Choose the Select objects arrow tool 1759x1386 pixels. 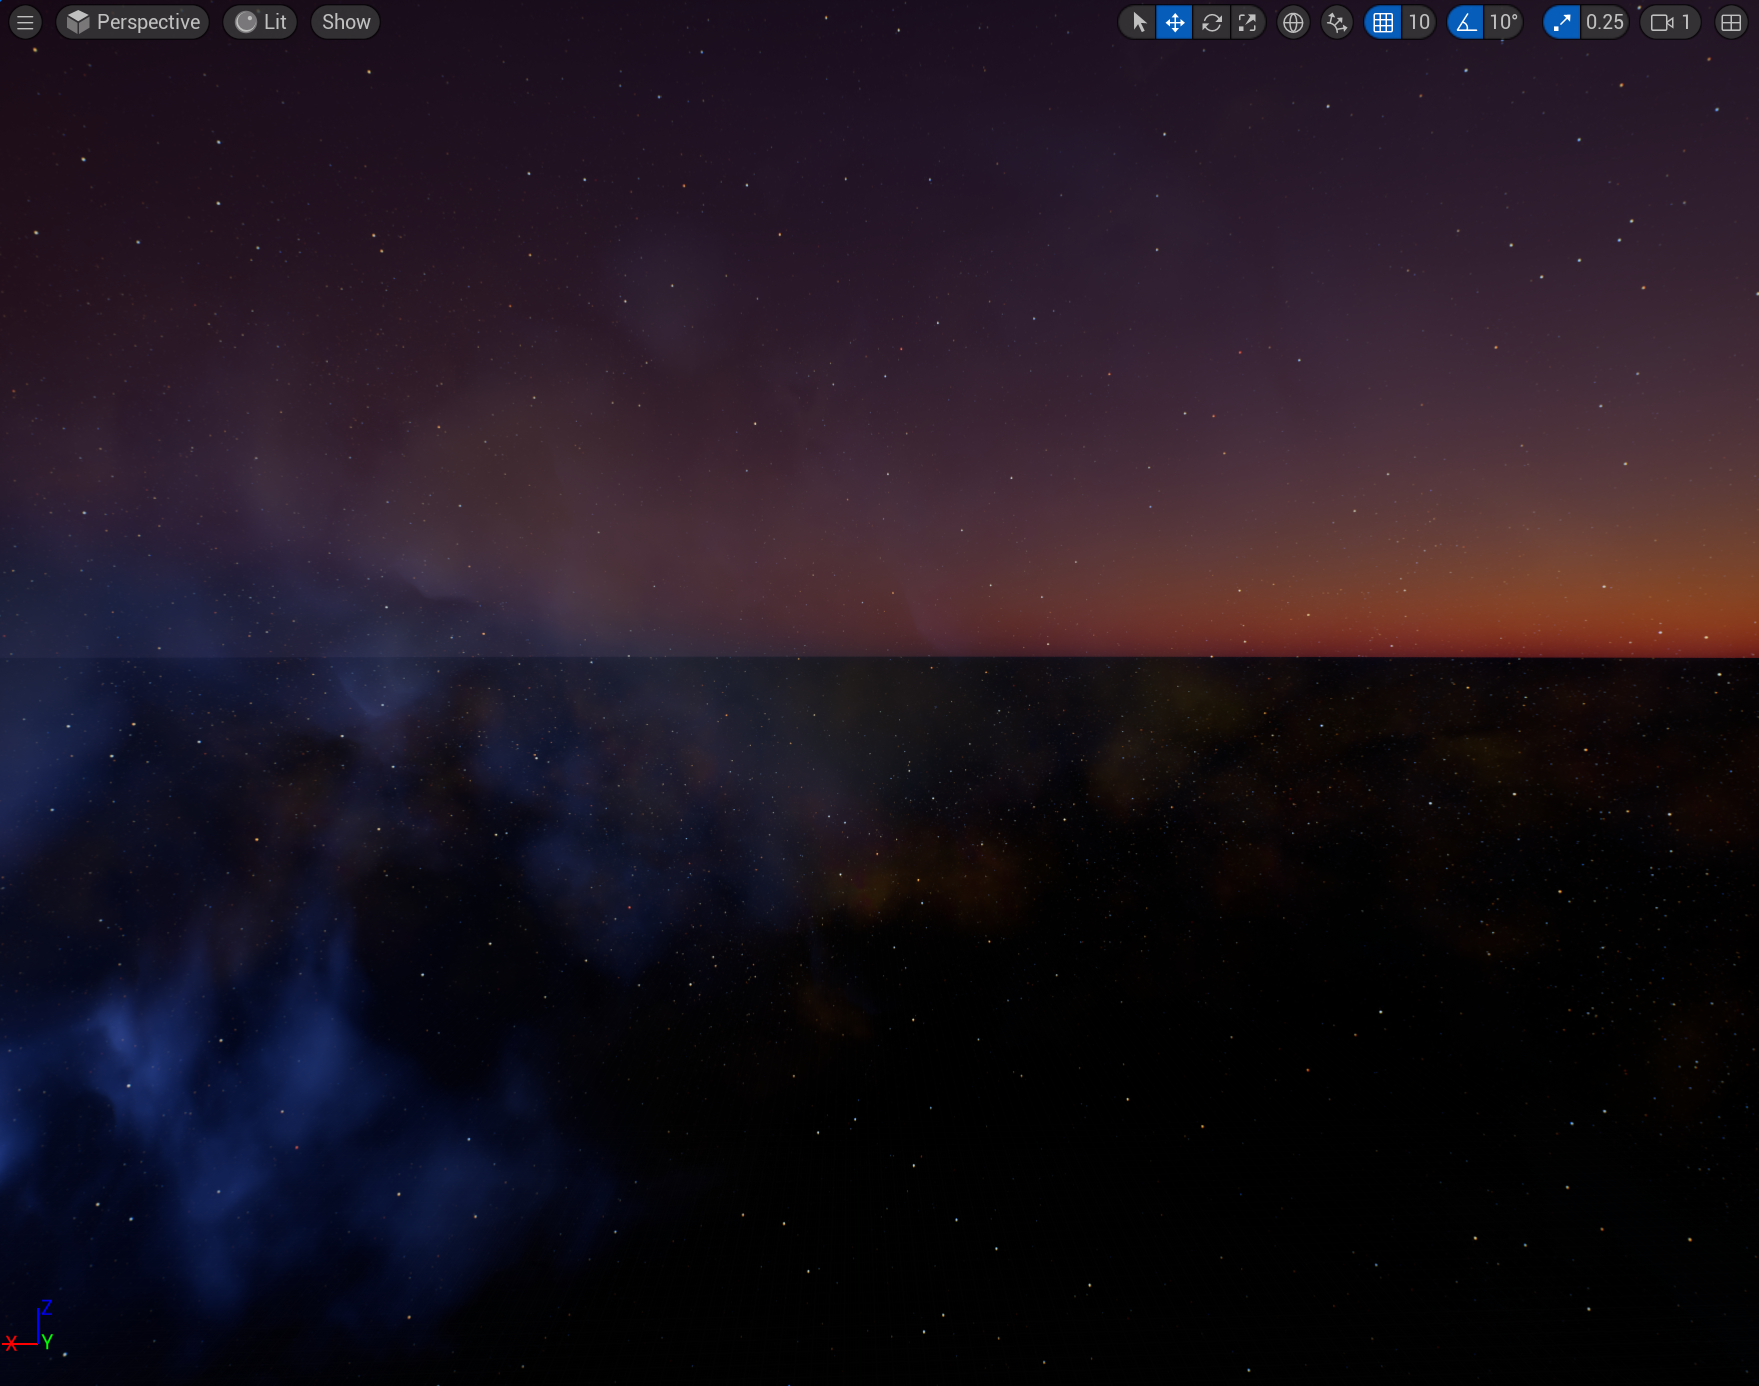(x=1138, y=22)
